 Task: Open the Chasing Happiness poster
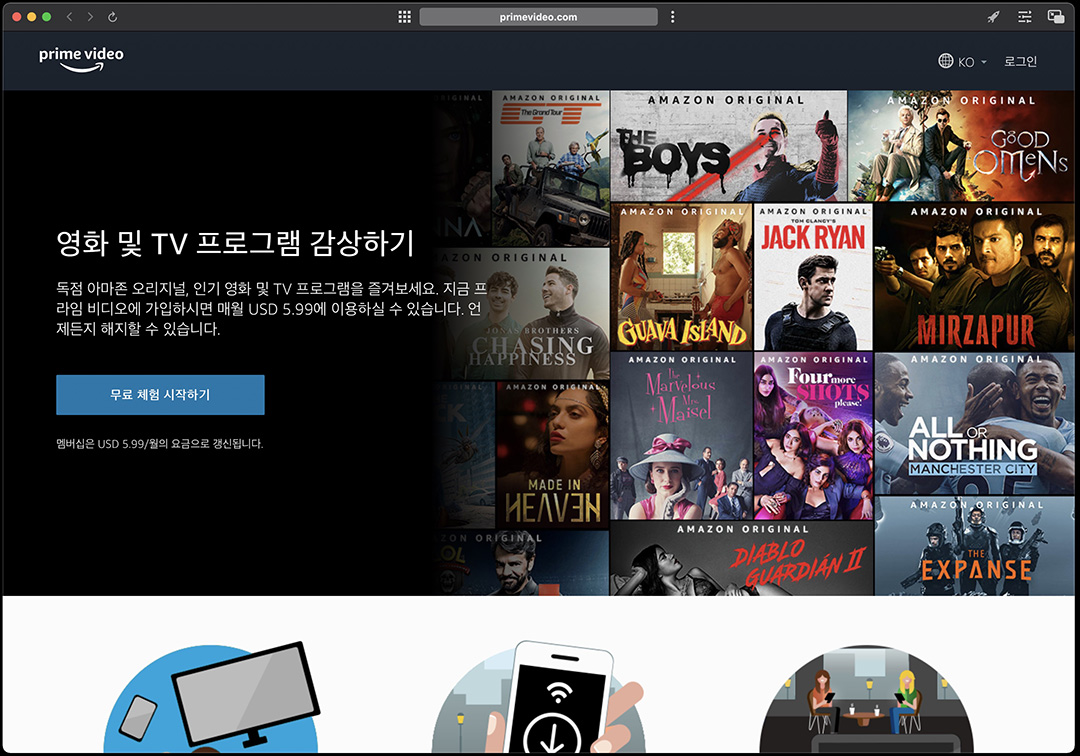(523, 314)
